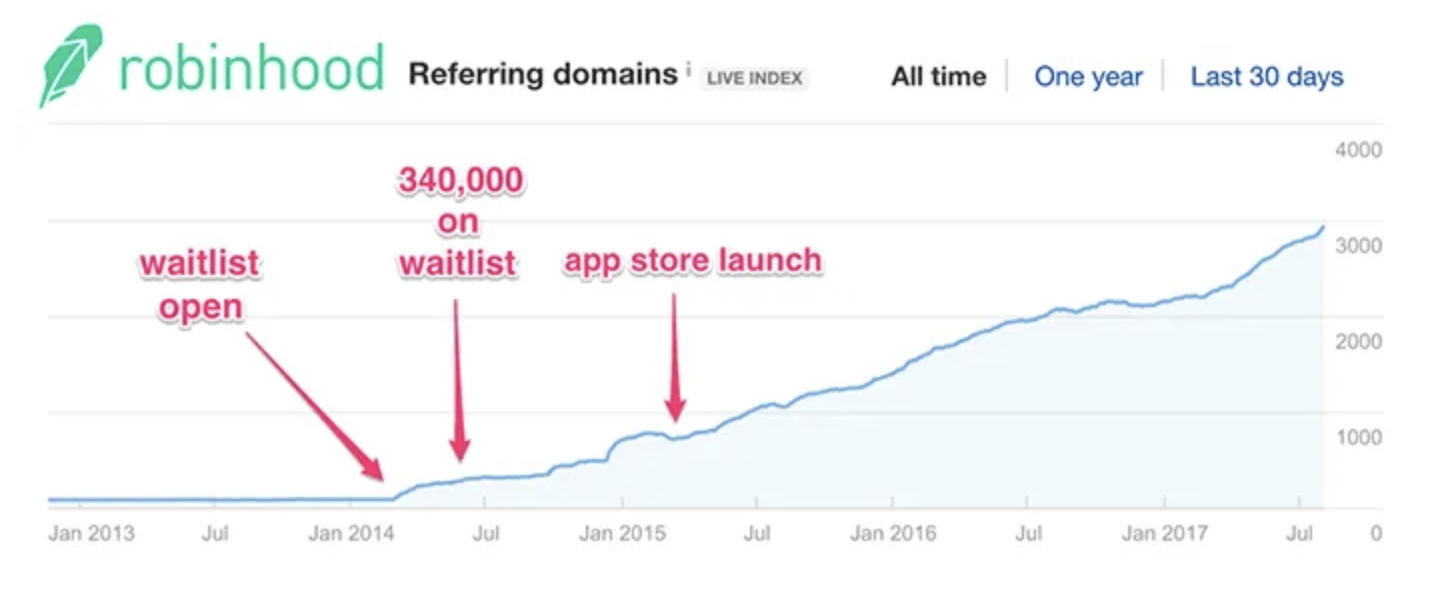Screen dimensions: 1452x592
Task: Click the Jan 2017 axis label
Action: (1166, 533)
